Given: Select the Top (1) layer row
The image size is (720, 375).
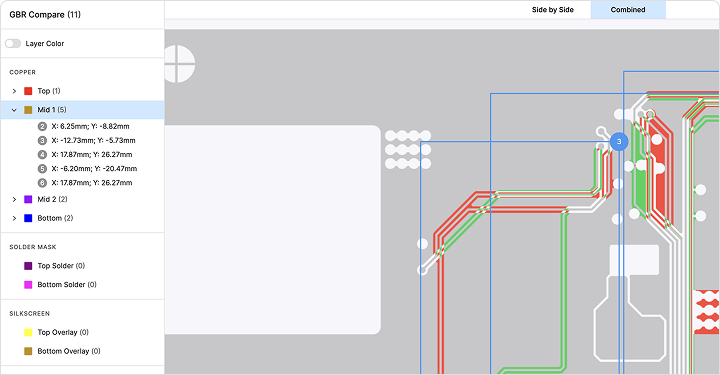Looking at the screenshot, I should pos(82,91).
